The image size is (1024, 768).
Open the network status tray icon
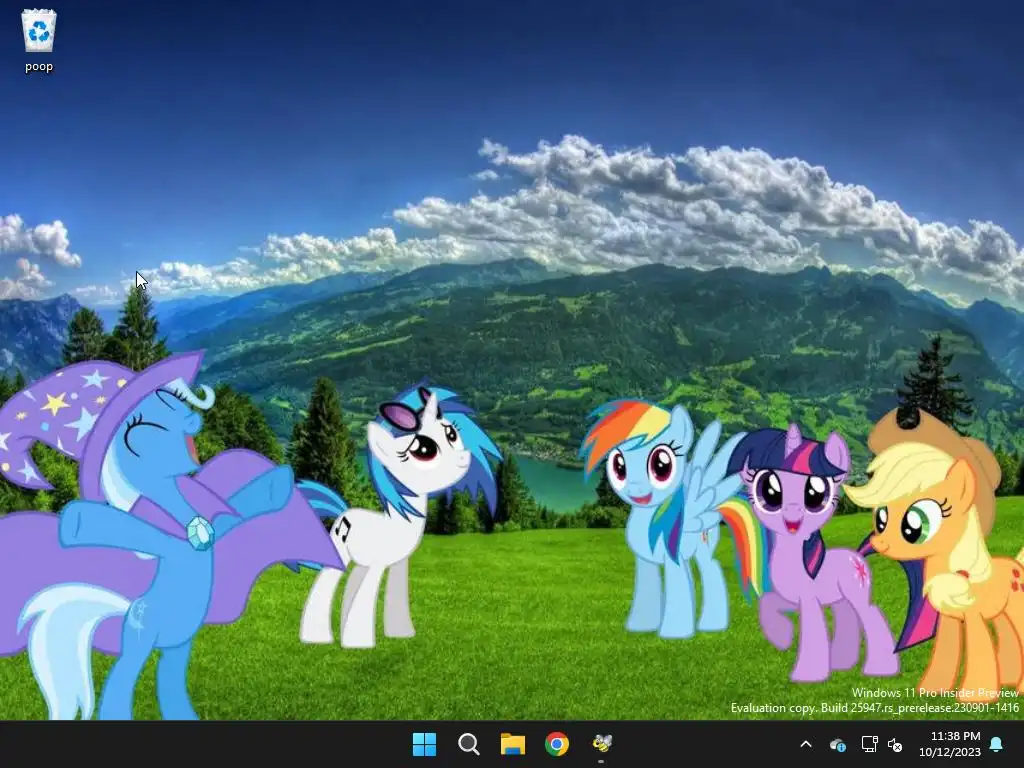coord(869,744)
